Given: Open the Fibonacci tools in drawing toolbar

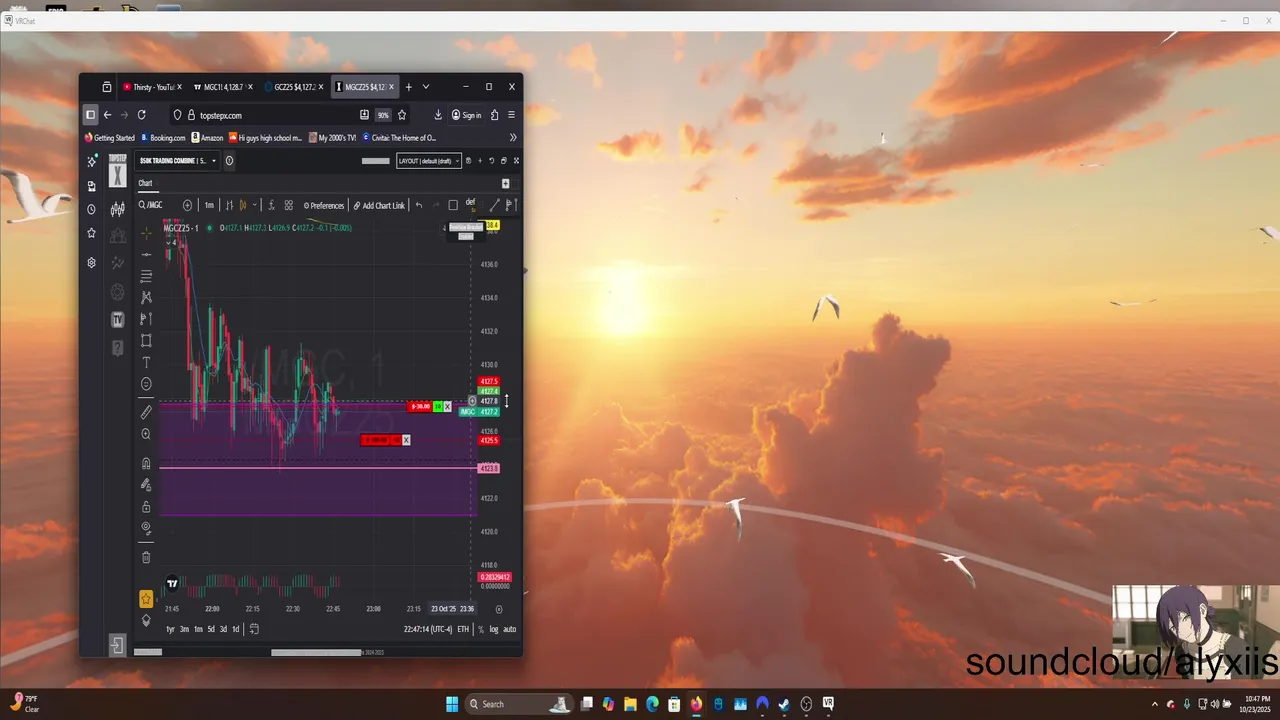Looking at the screenshot, I should pos(146,276).
